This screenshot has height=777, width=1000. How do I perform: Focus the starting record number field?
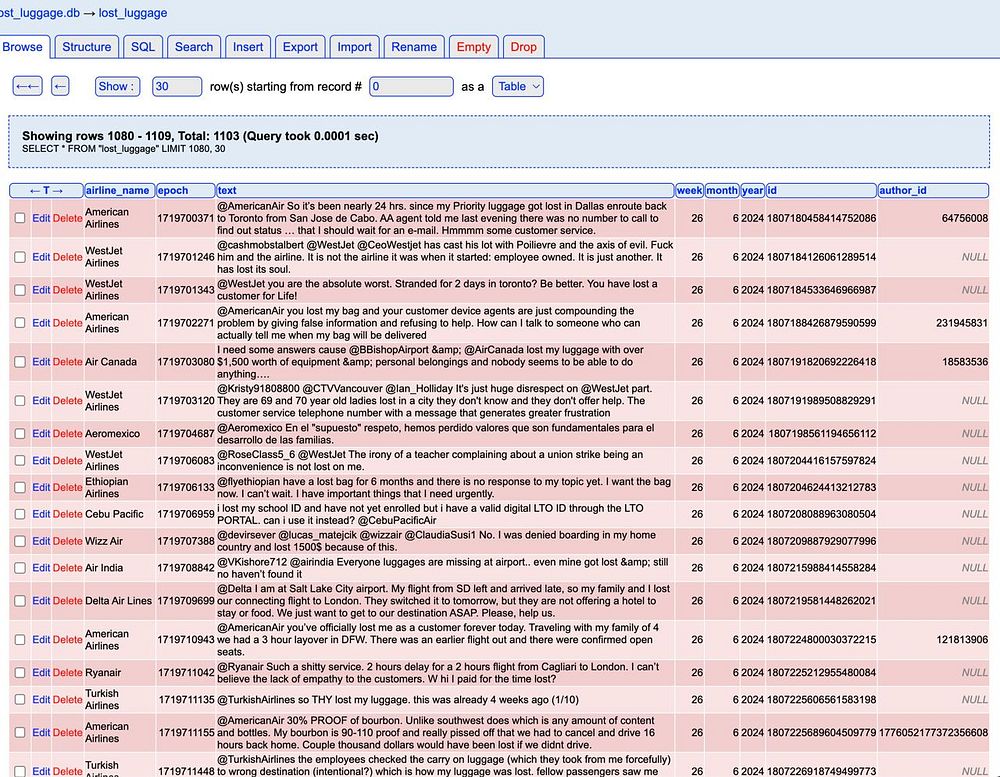pyautogui.click(x=411, y=86)
